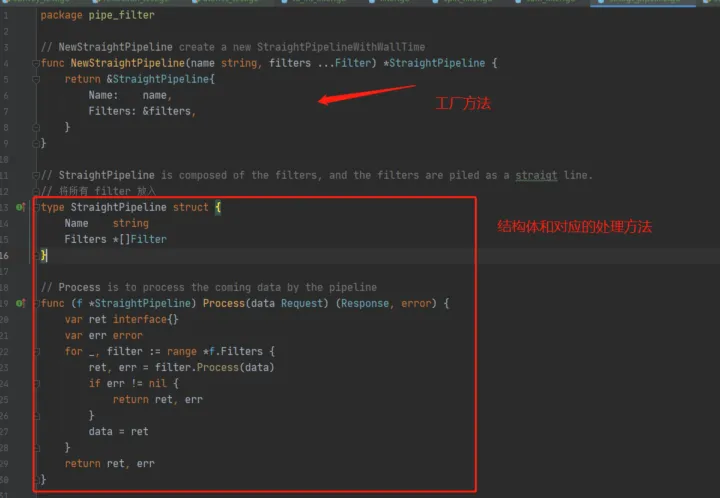Image resolution: width=720 pixels, height=498 pixels.
Task: Click *[]Filter in the struct Filters field
Action: (x=140, y=239)
